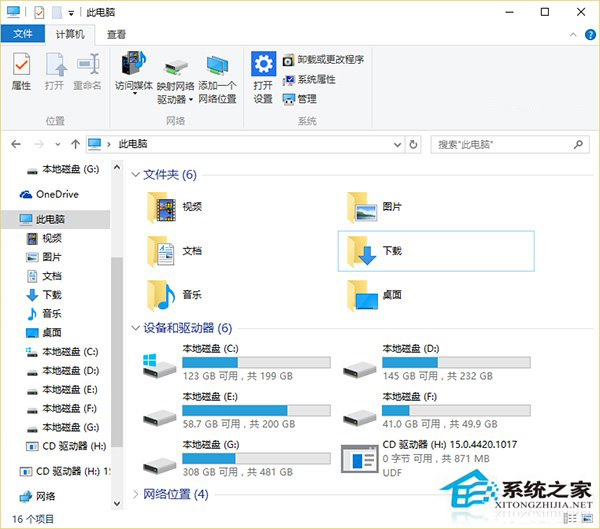
Task: Open the recent locations dropdown
Action: 57,145
